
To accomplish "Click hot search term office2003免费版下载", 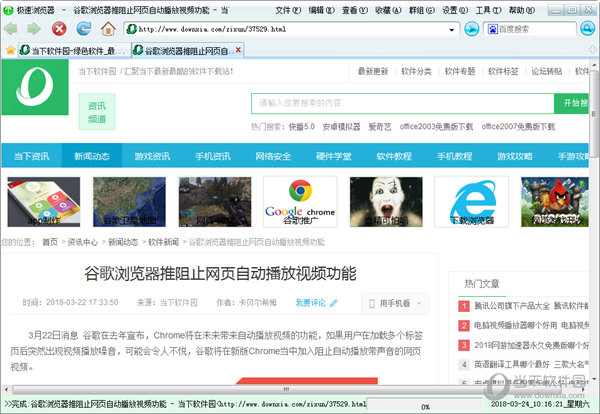I will pos(437,127).
